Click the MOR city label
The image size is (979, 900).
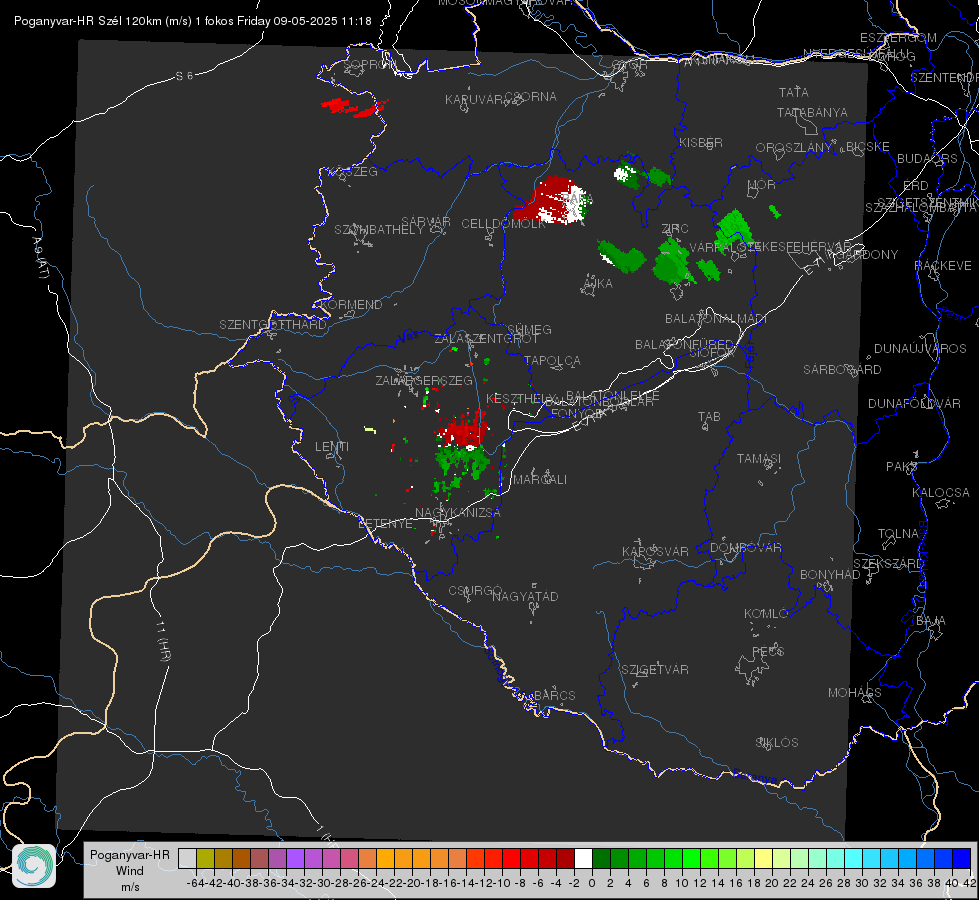pyautogui.click(x=761, y=185)
